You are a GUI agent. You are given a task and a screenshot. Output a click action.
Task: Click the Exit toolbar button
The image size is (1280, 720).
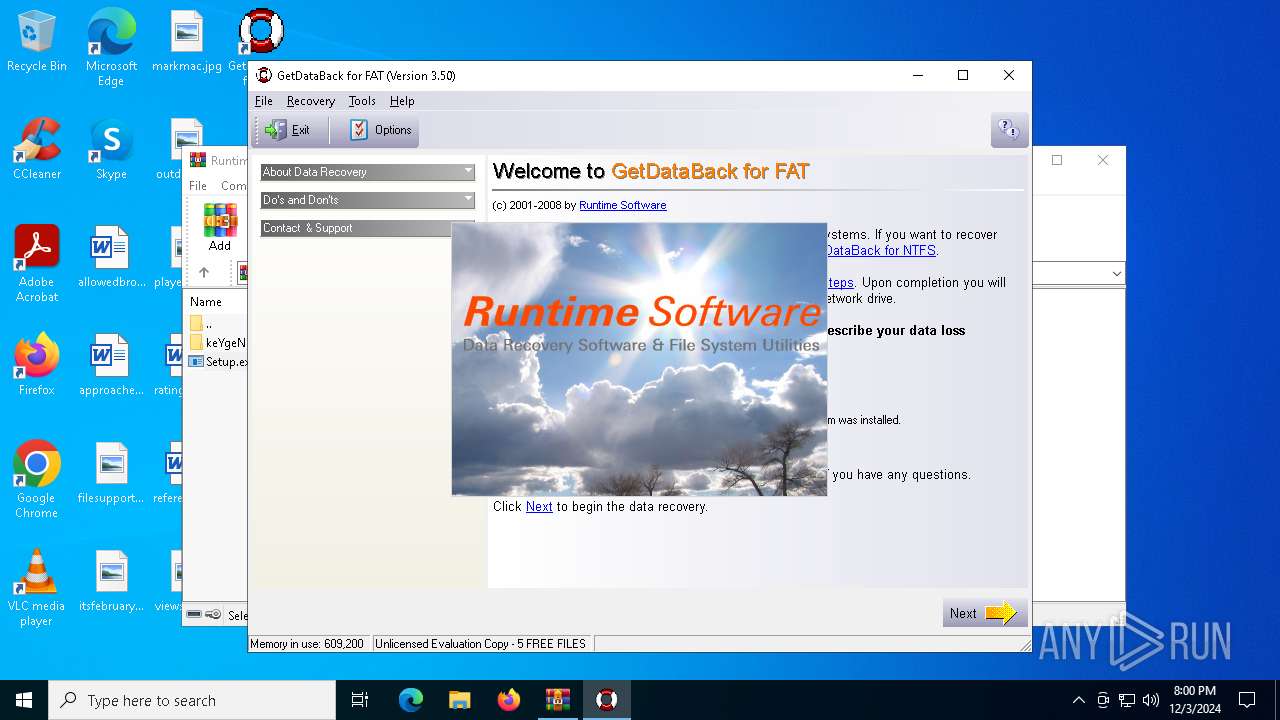tap(289, 130)
